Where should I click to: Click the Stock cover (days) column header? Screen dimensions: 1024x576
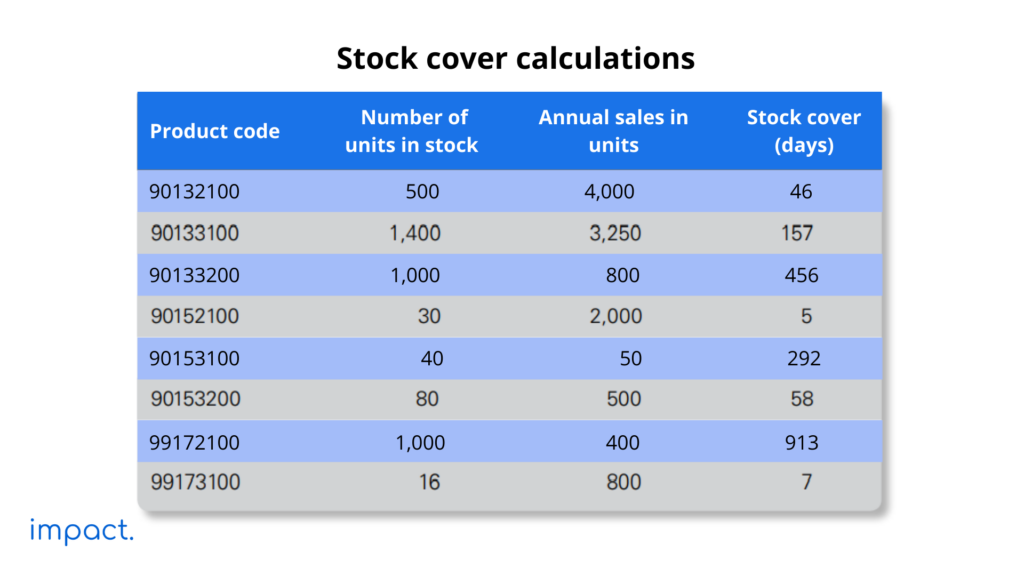tap(803, 131)
